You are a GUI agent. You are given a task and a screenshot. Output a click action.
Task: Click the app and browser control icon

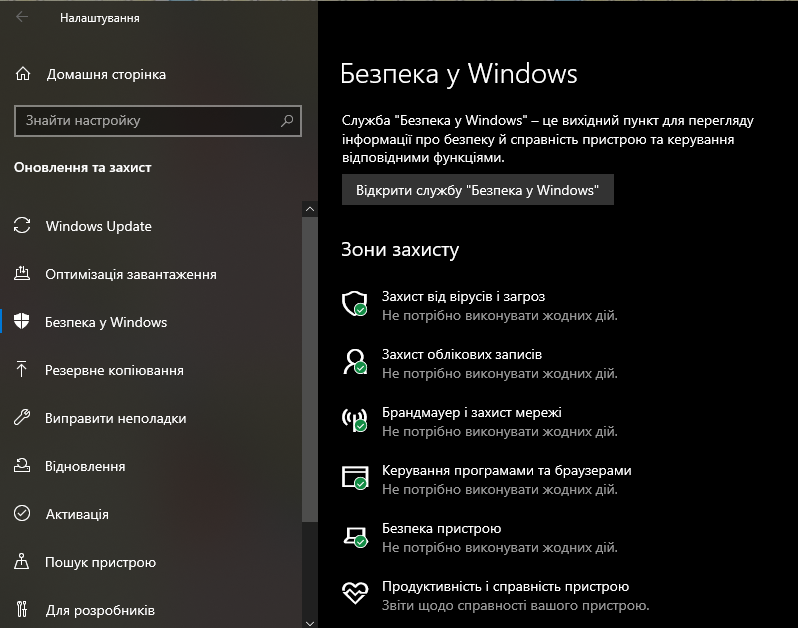(355, 478)
